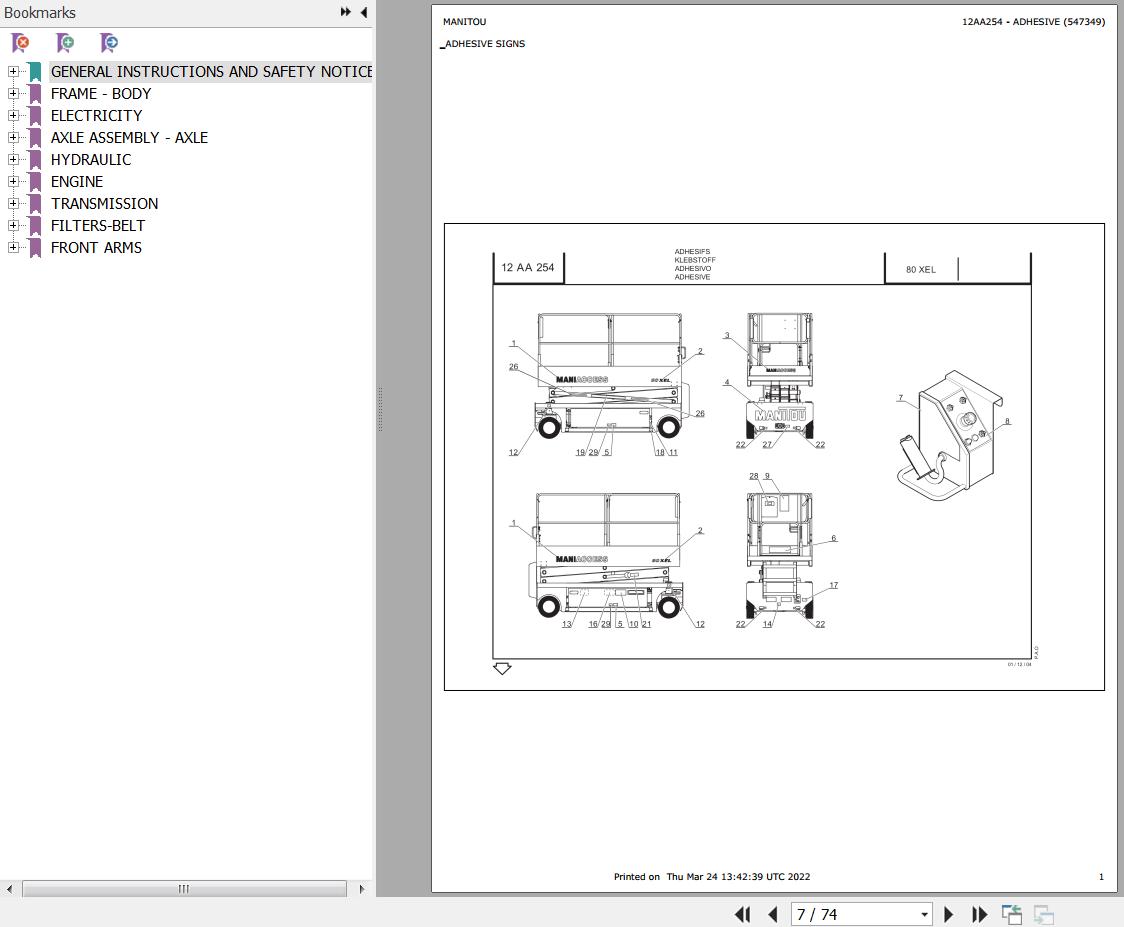Expand all bookmarks with double-arrow icon
Image resolution: width=1124 pixels, height=927 pixels.
pyautogui.click(x=346, y=12)
